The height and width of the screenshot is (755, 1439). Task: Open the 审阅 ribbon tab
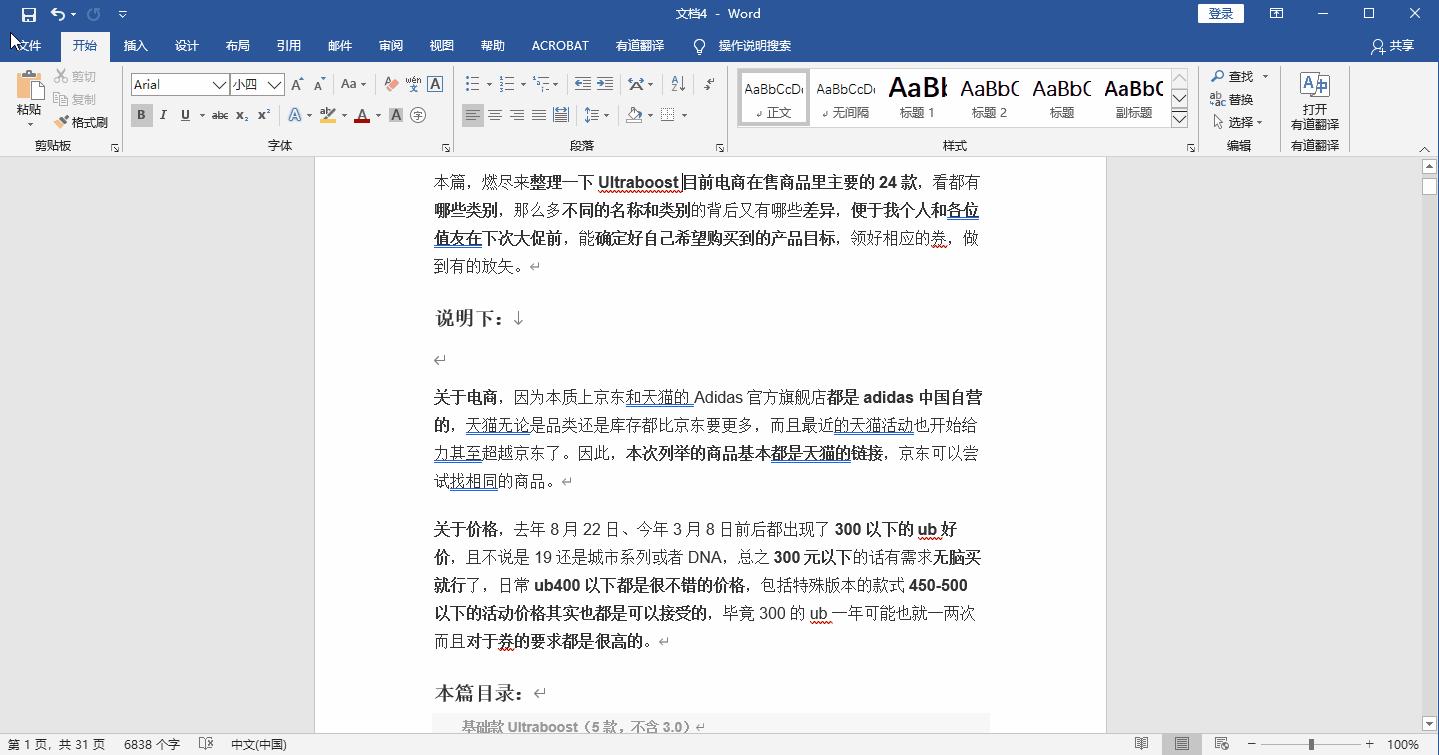coord(391,45)
